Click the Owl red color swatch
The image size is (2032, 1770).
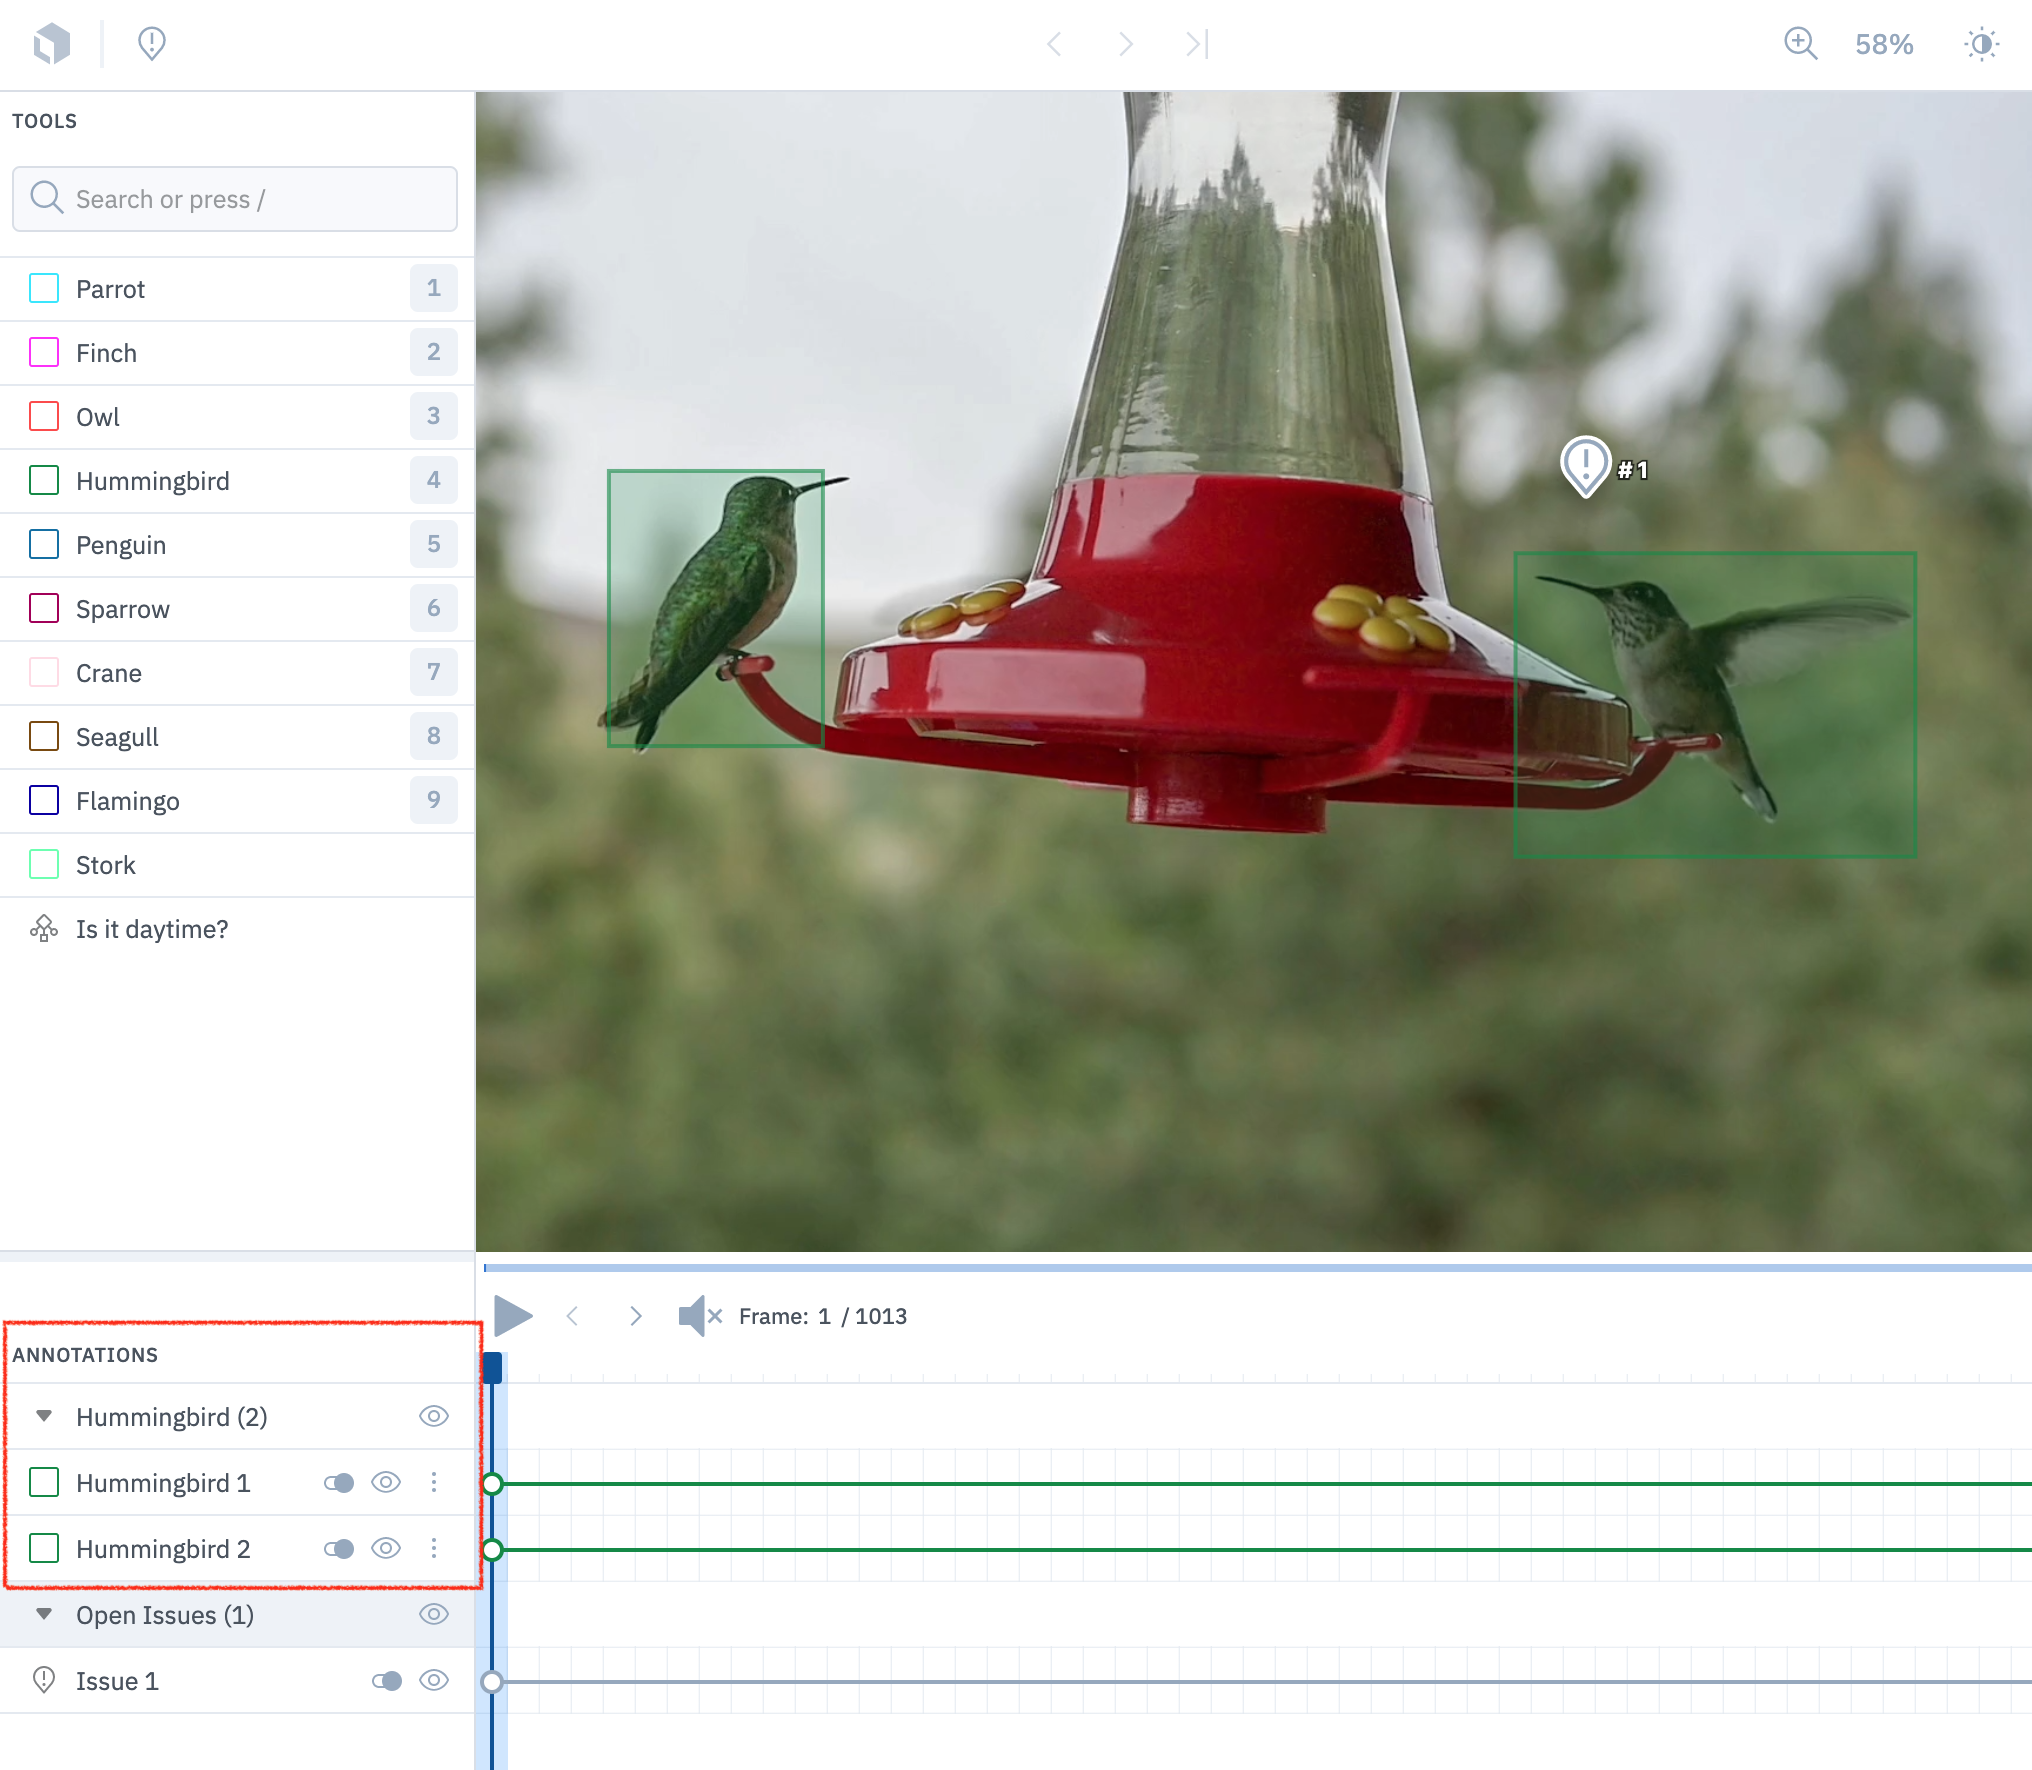pos(44,416)
